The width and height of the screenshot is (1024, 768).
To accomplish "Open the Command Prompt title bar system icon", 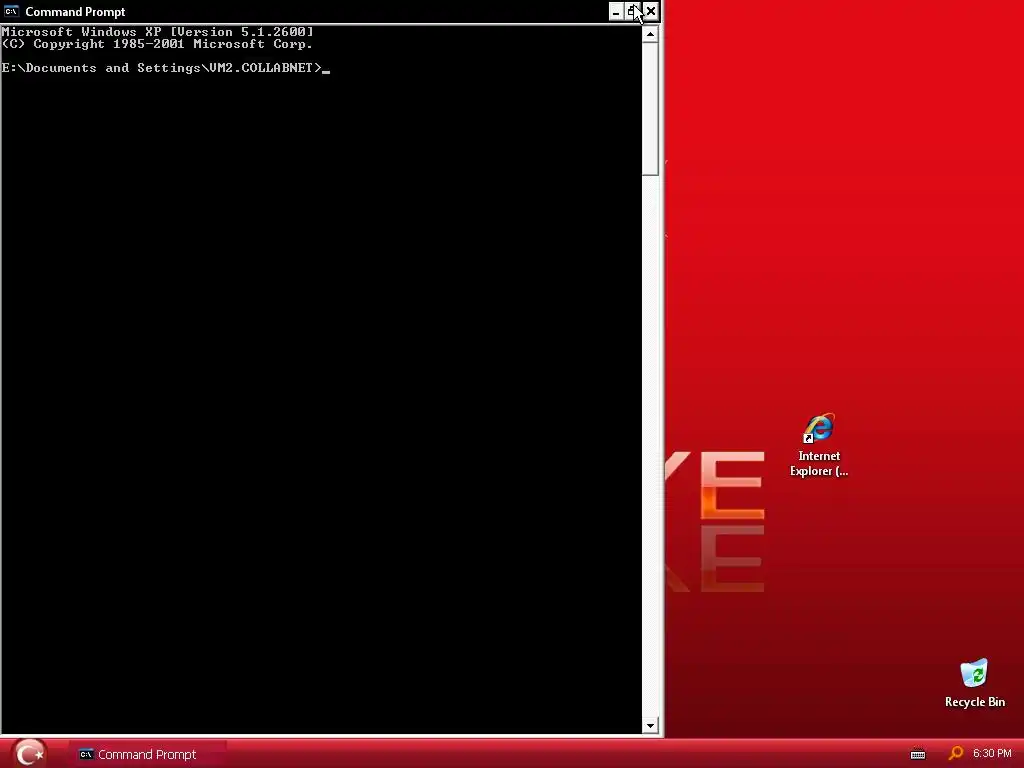I will pos(11,11).
